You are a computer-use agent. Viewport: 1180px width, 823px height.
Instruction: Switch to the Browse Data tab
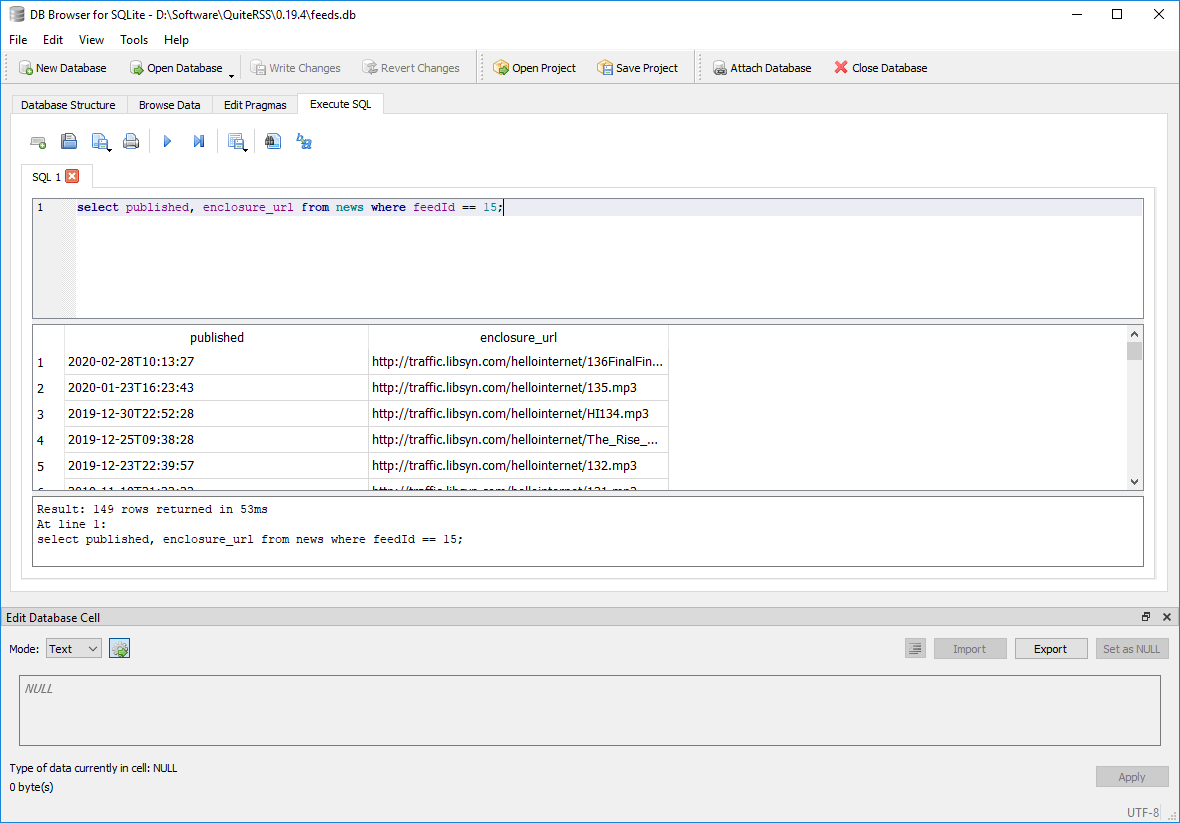click(169, 104)
